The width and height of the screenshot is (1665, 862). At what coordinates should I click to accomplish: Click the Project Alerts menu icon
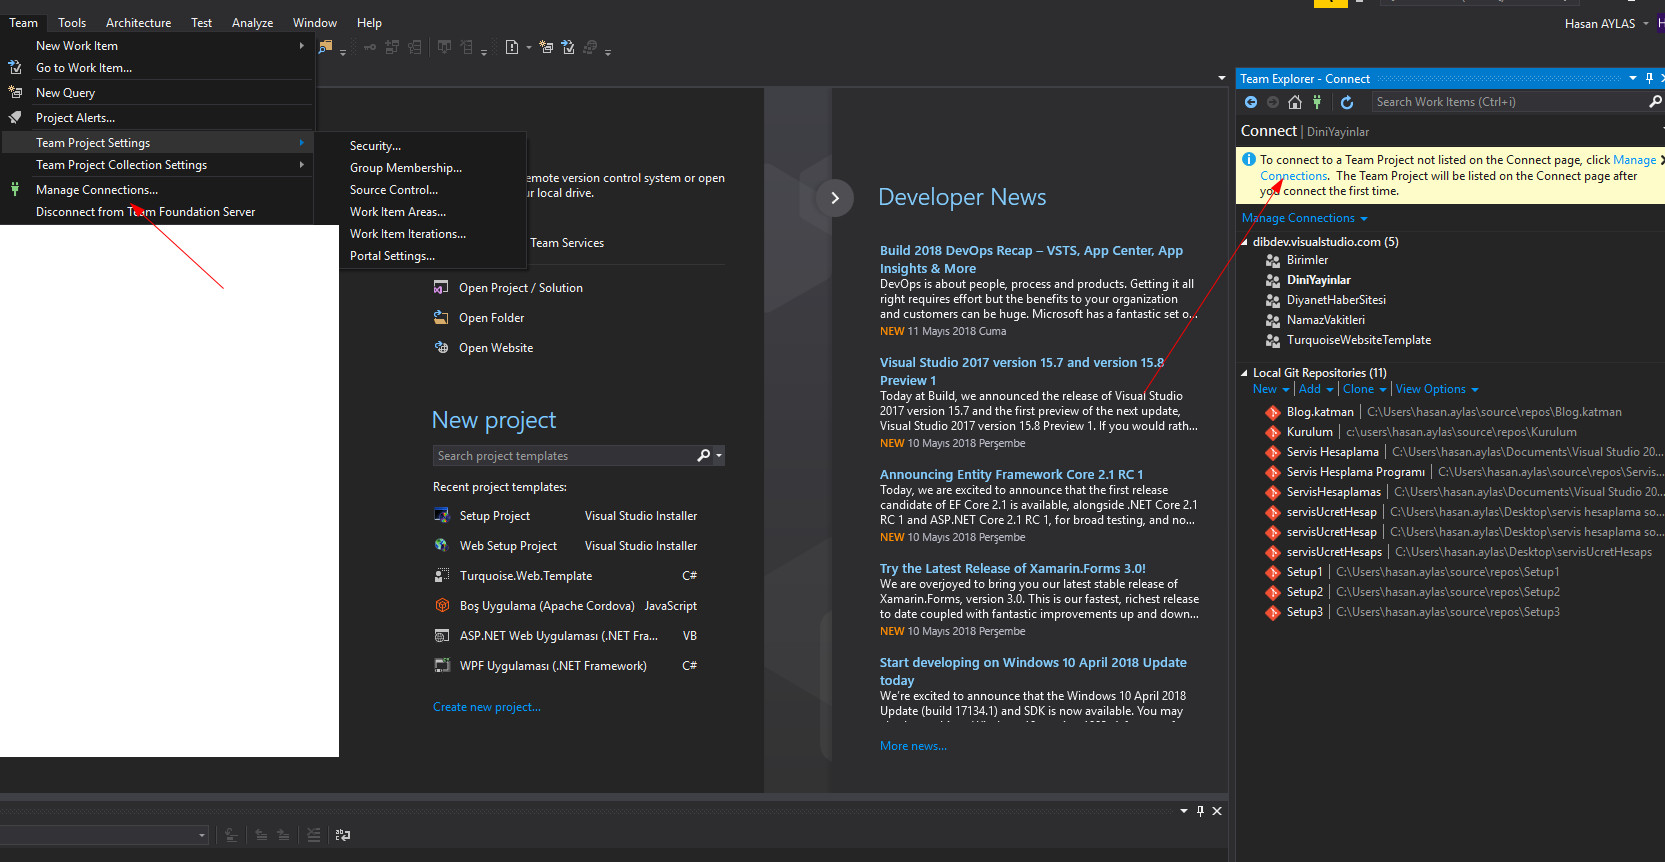click(x=15, y=118)
